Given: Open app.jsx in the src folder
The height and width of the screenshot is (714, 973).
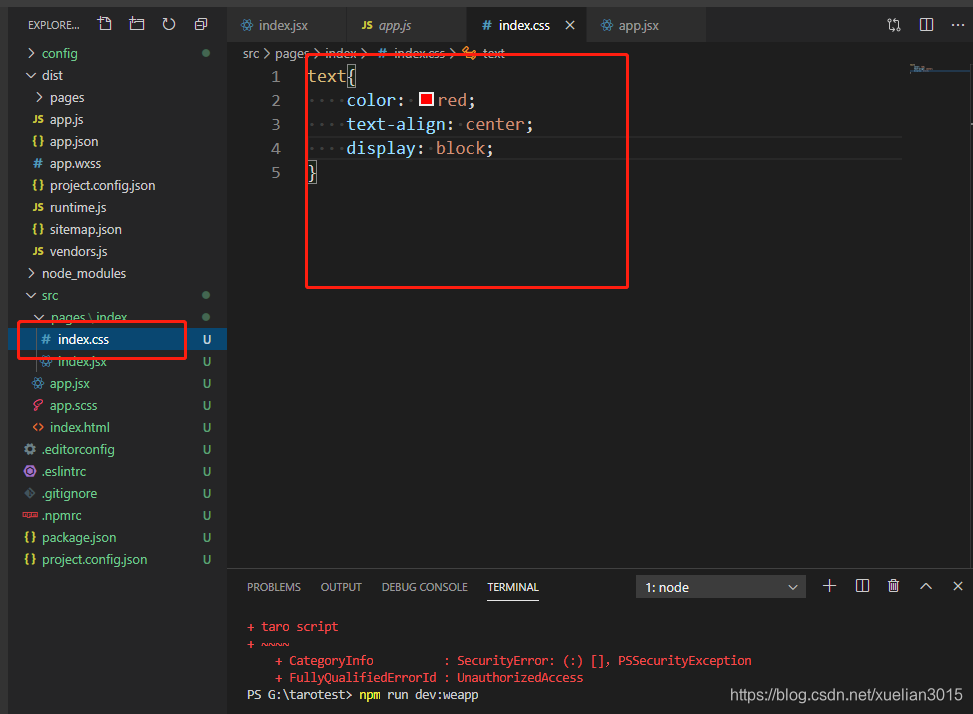Looking at the screenshot, I should coord(118,383).
